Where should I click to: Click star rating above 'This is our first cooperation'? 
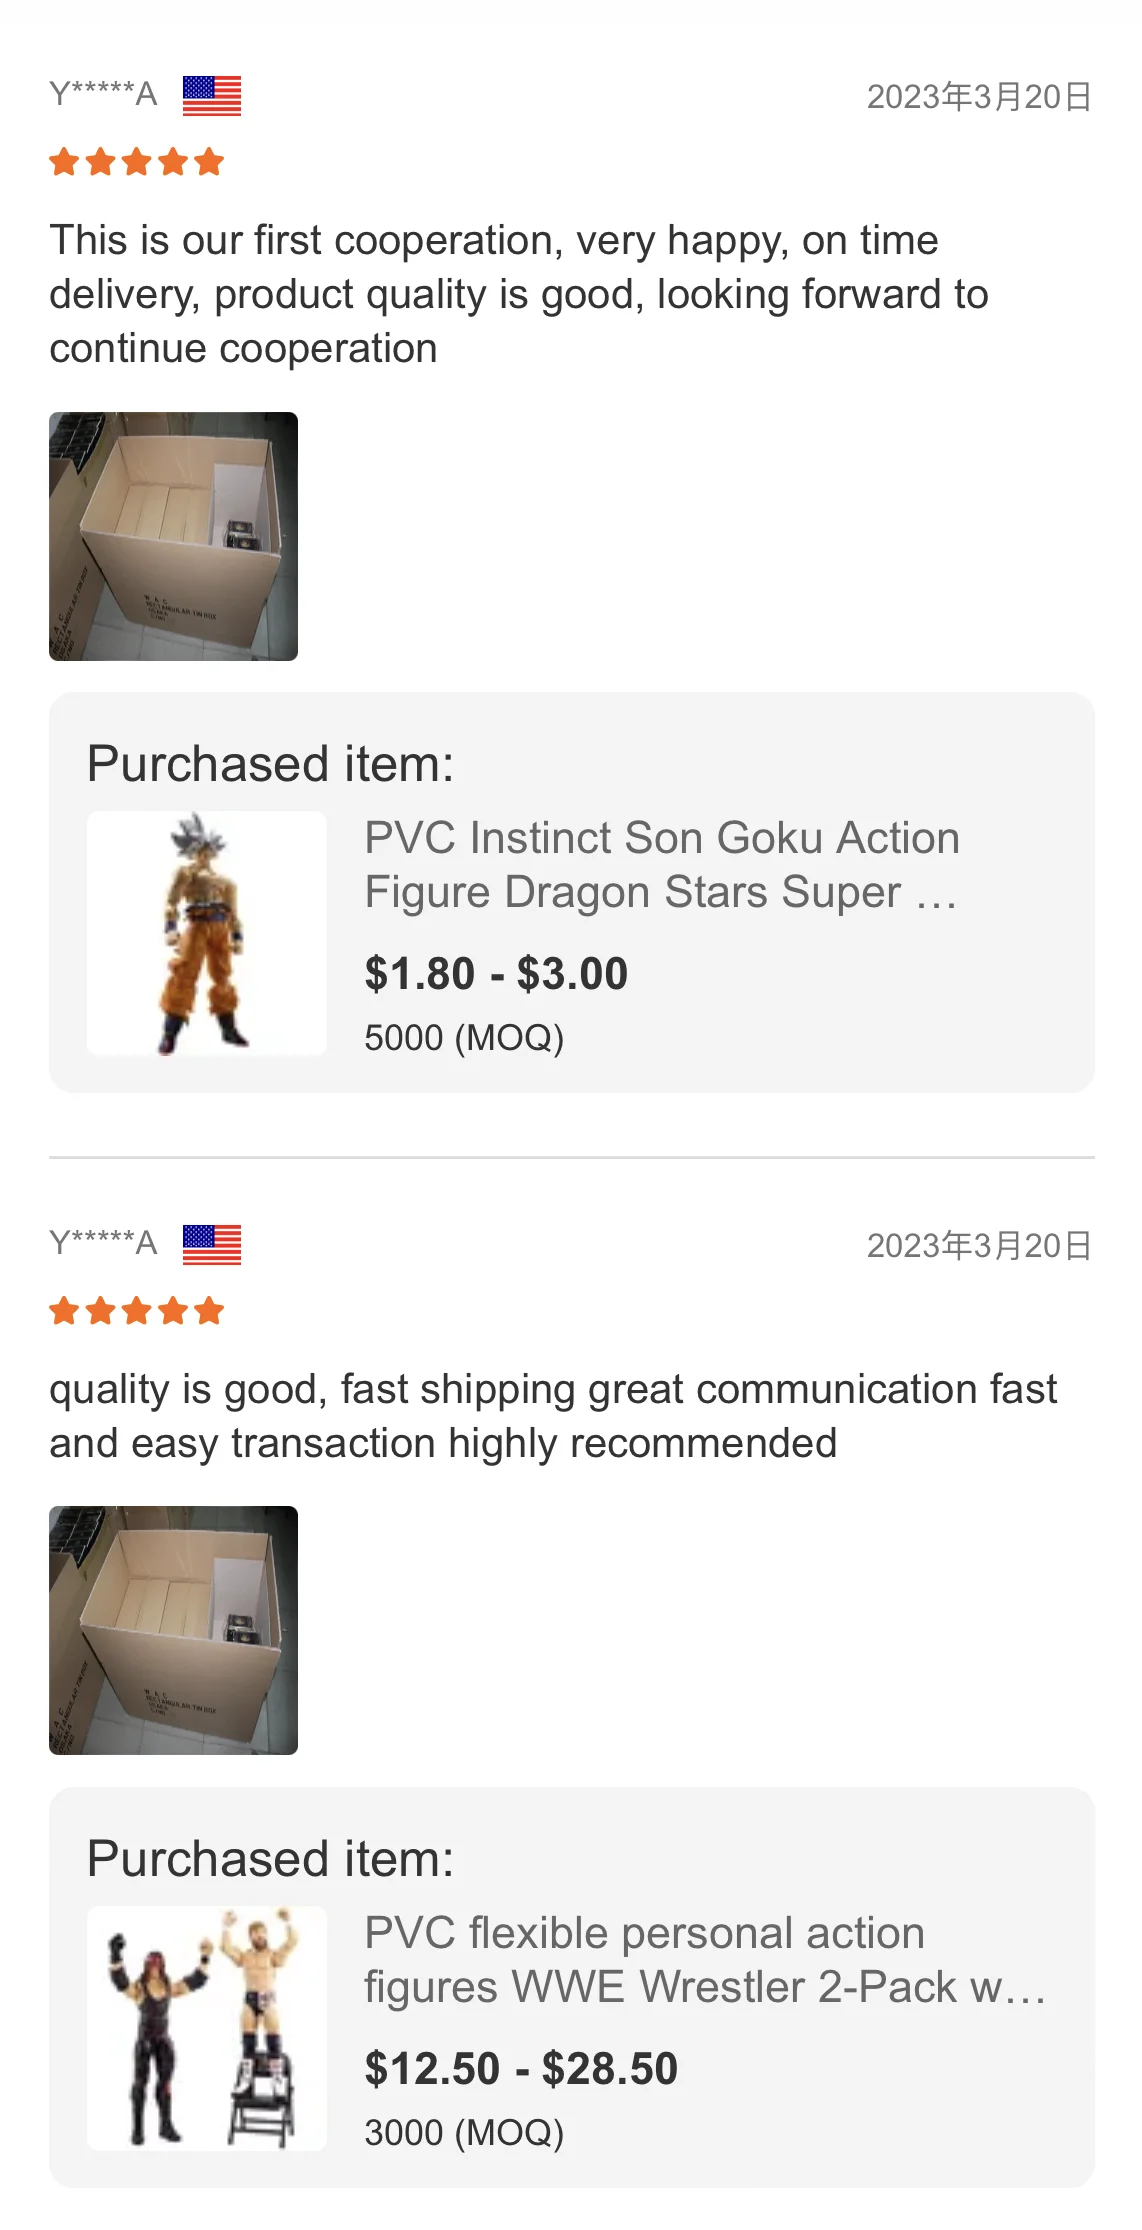(137, 162)
